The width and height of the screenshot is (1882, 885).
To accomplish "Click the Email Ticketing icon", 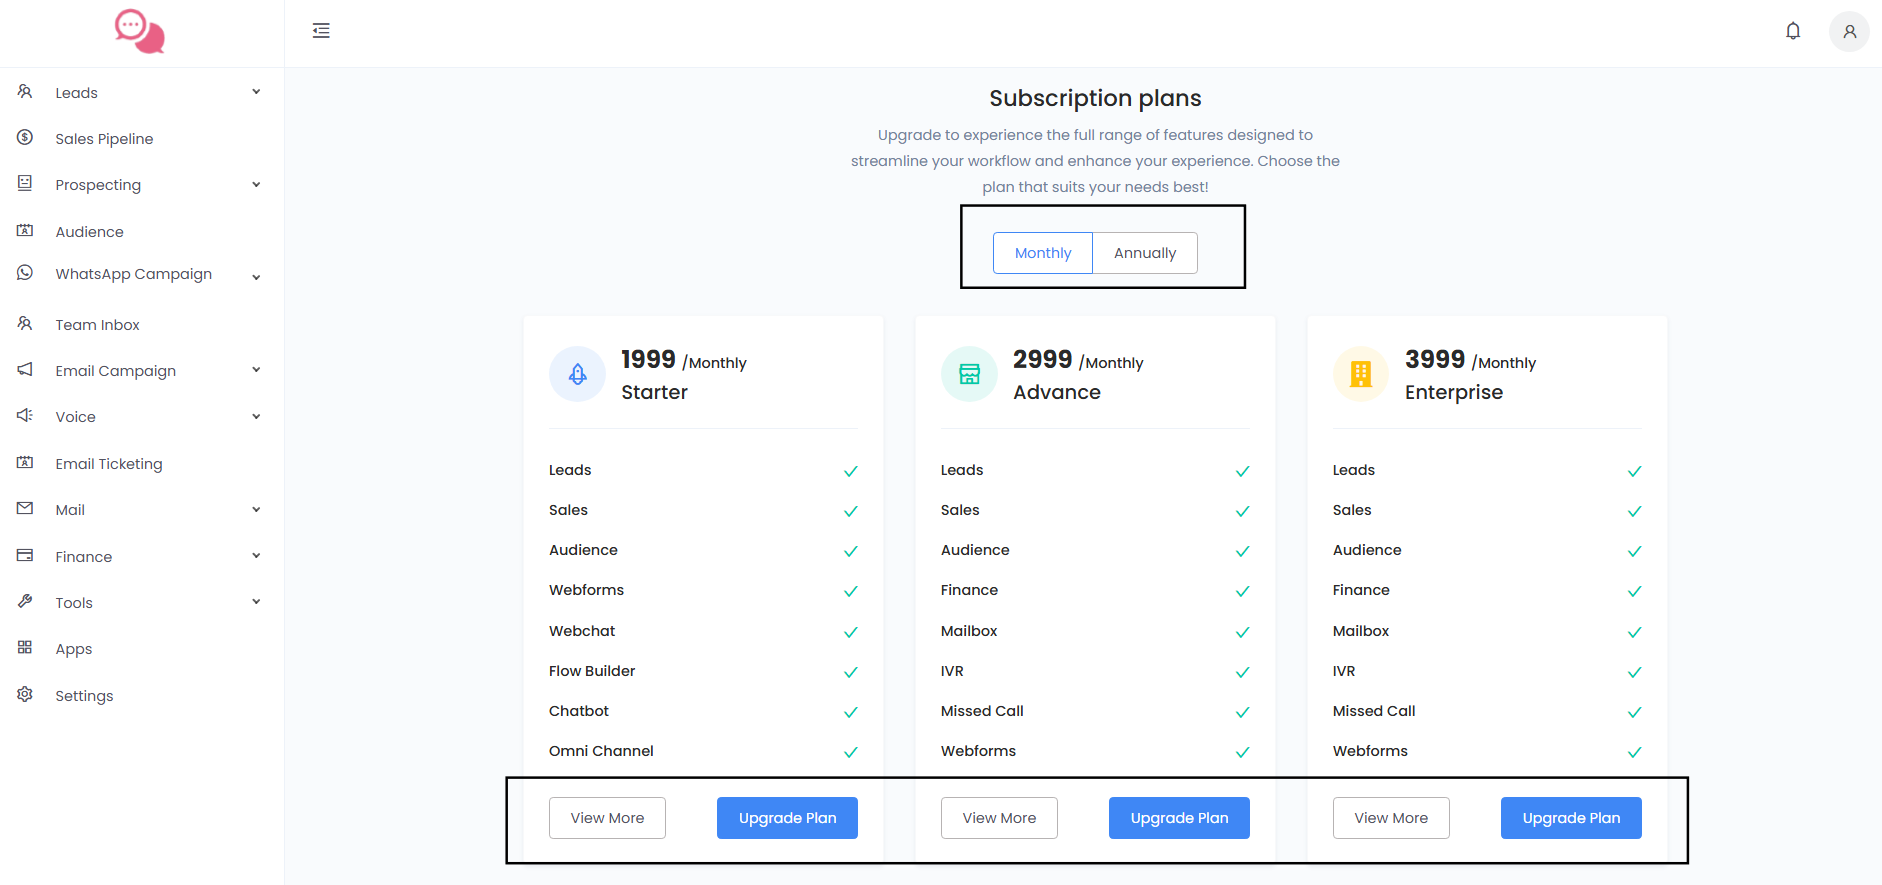I will tap(25, 462).
